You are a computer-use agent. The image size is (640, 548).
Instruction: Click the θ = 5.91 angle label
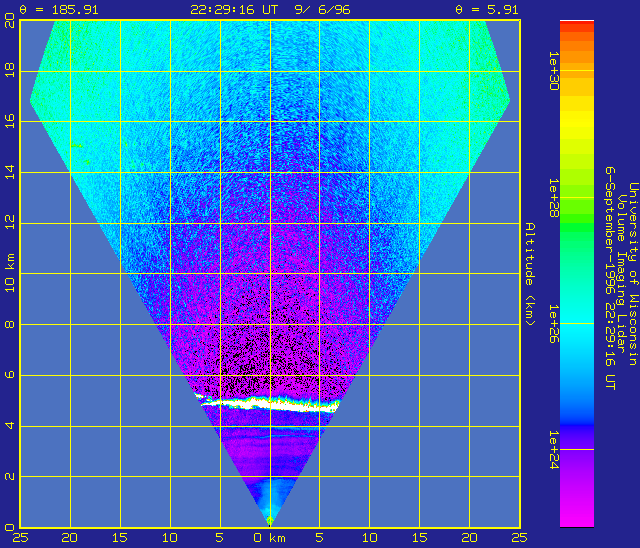pos(487,9)
